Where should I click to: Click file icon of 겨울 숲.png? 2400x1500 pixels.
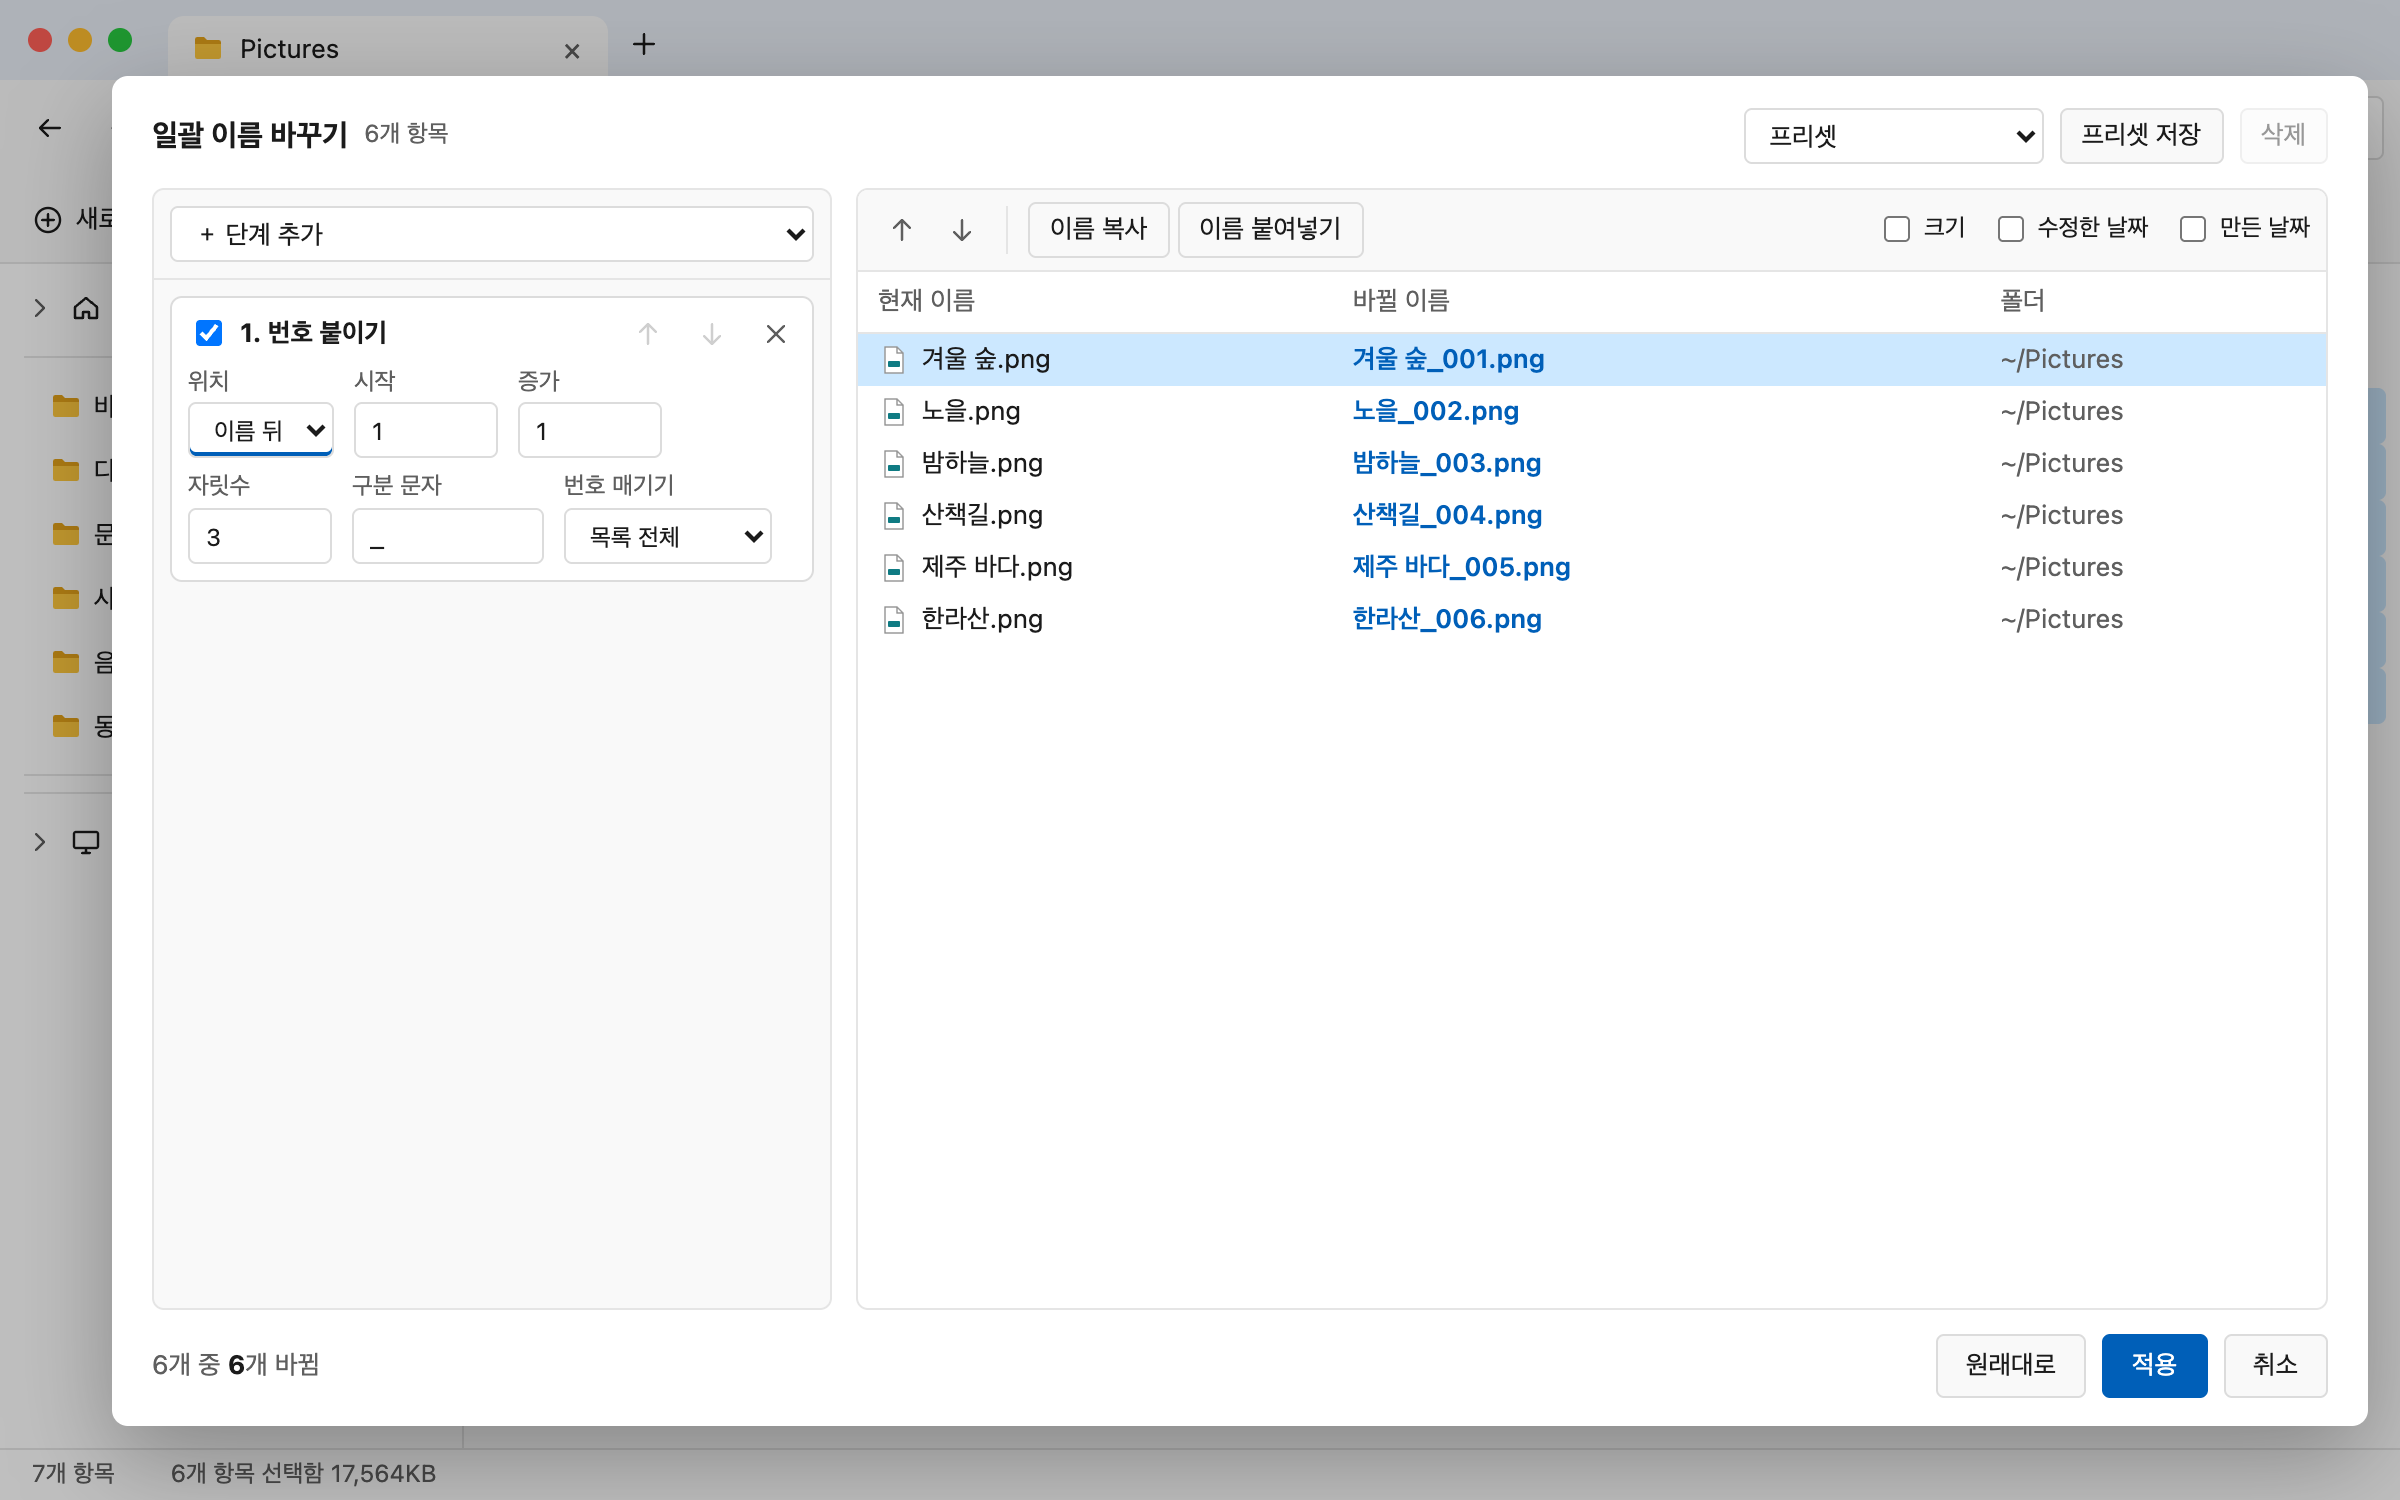pos(894,360)
